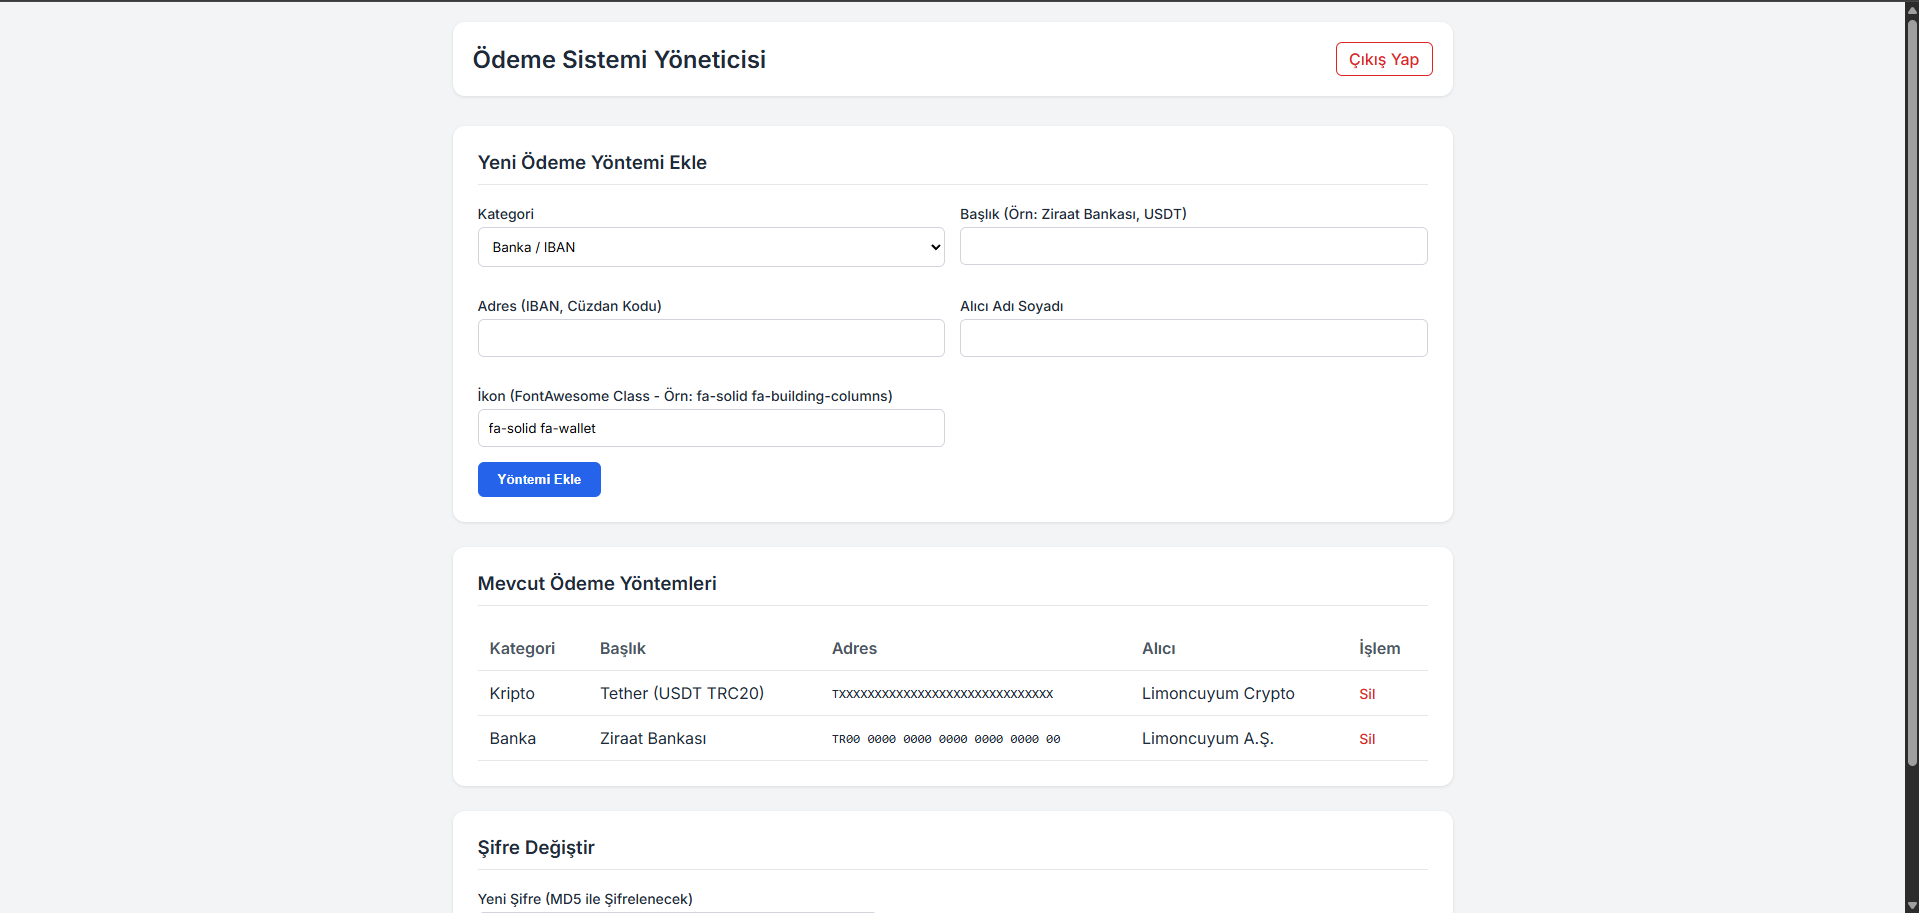Open the Kategori dropdown showing Banka / IBAN
Viewport: 1919px width, 913px height.
coord(710,247)
